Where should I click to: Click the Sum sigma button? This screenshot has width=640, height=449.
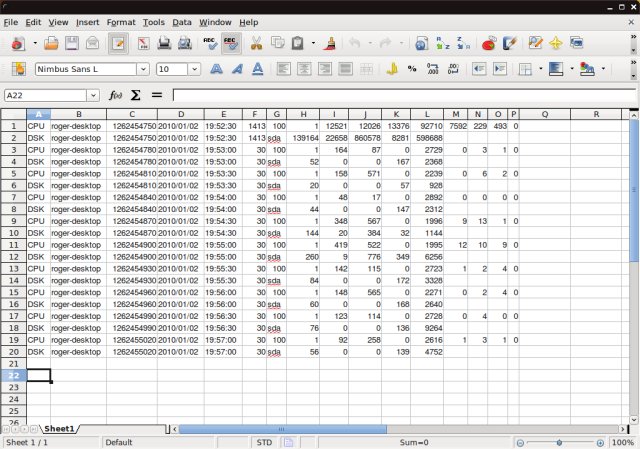pyautogui.click(x=136, y=96)
